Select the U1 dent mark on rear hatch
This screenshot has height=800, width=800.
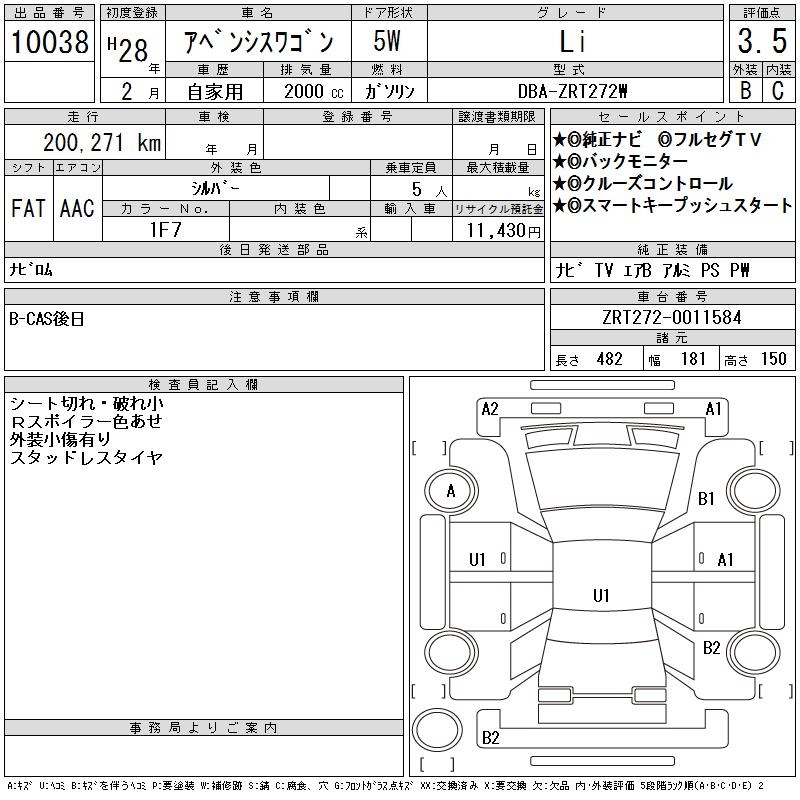click(x=600, y=595)
